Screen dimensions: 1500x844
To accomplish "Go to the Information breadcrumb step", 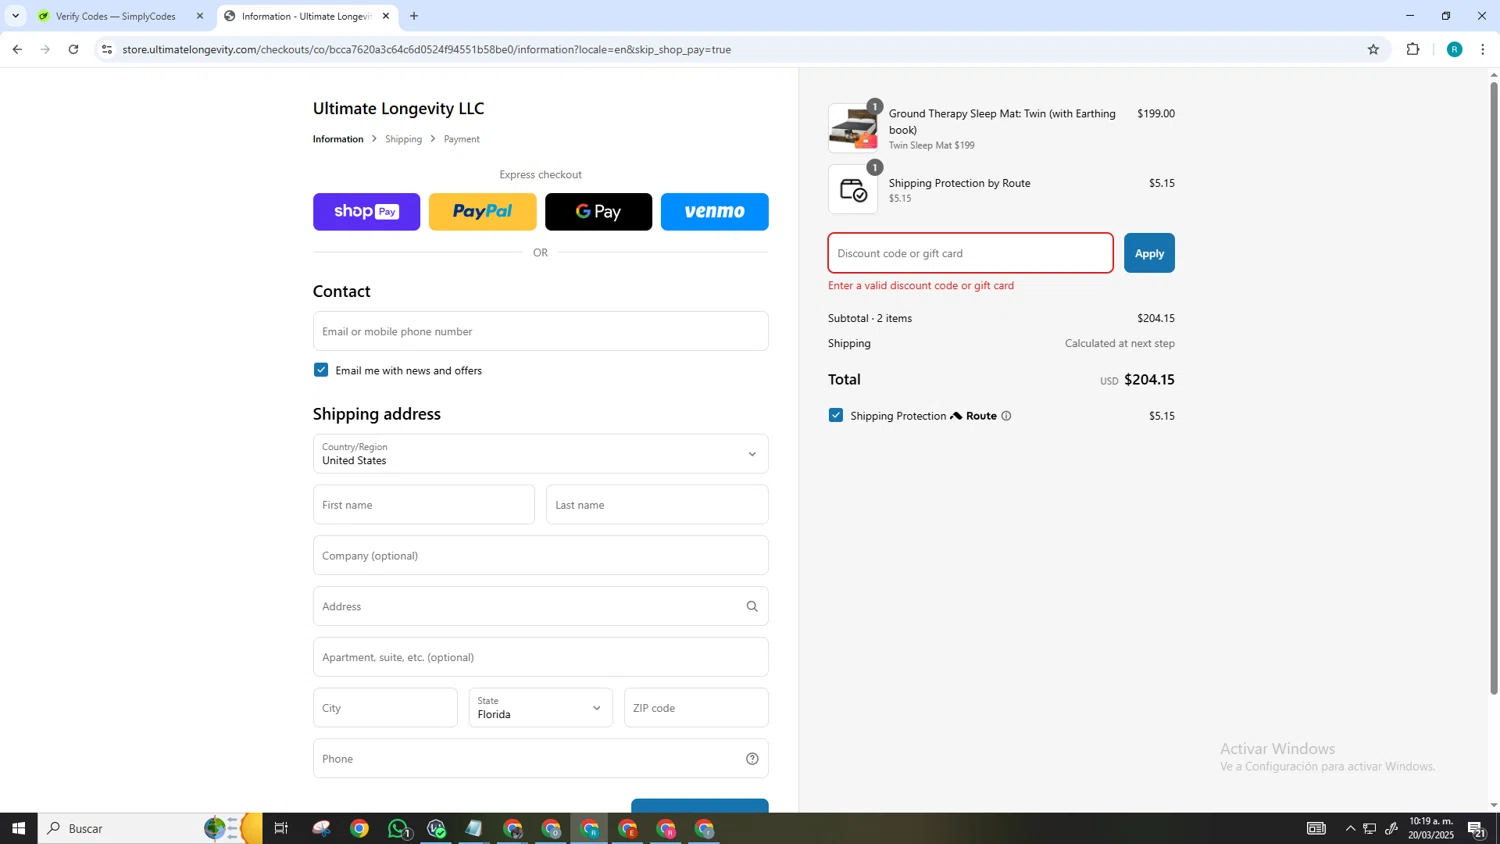I will click(338, 139).
